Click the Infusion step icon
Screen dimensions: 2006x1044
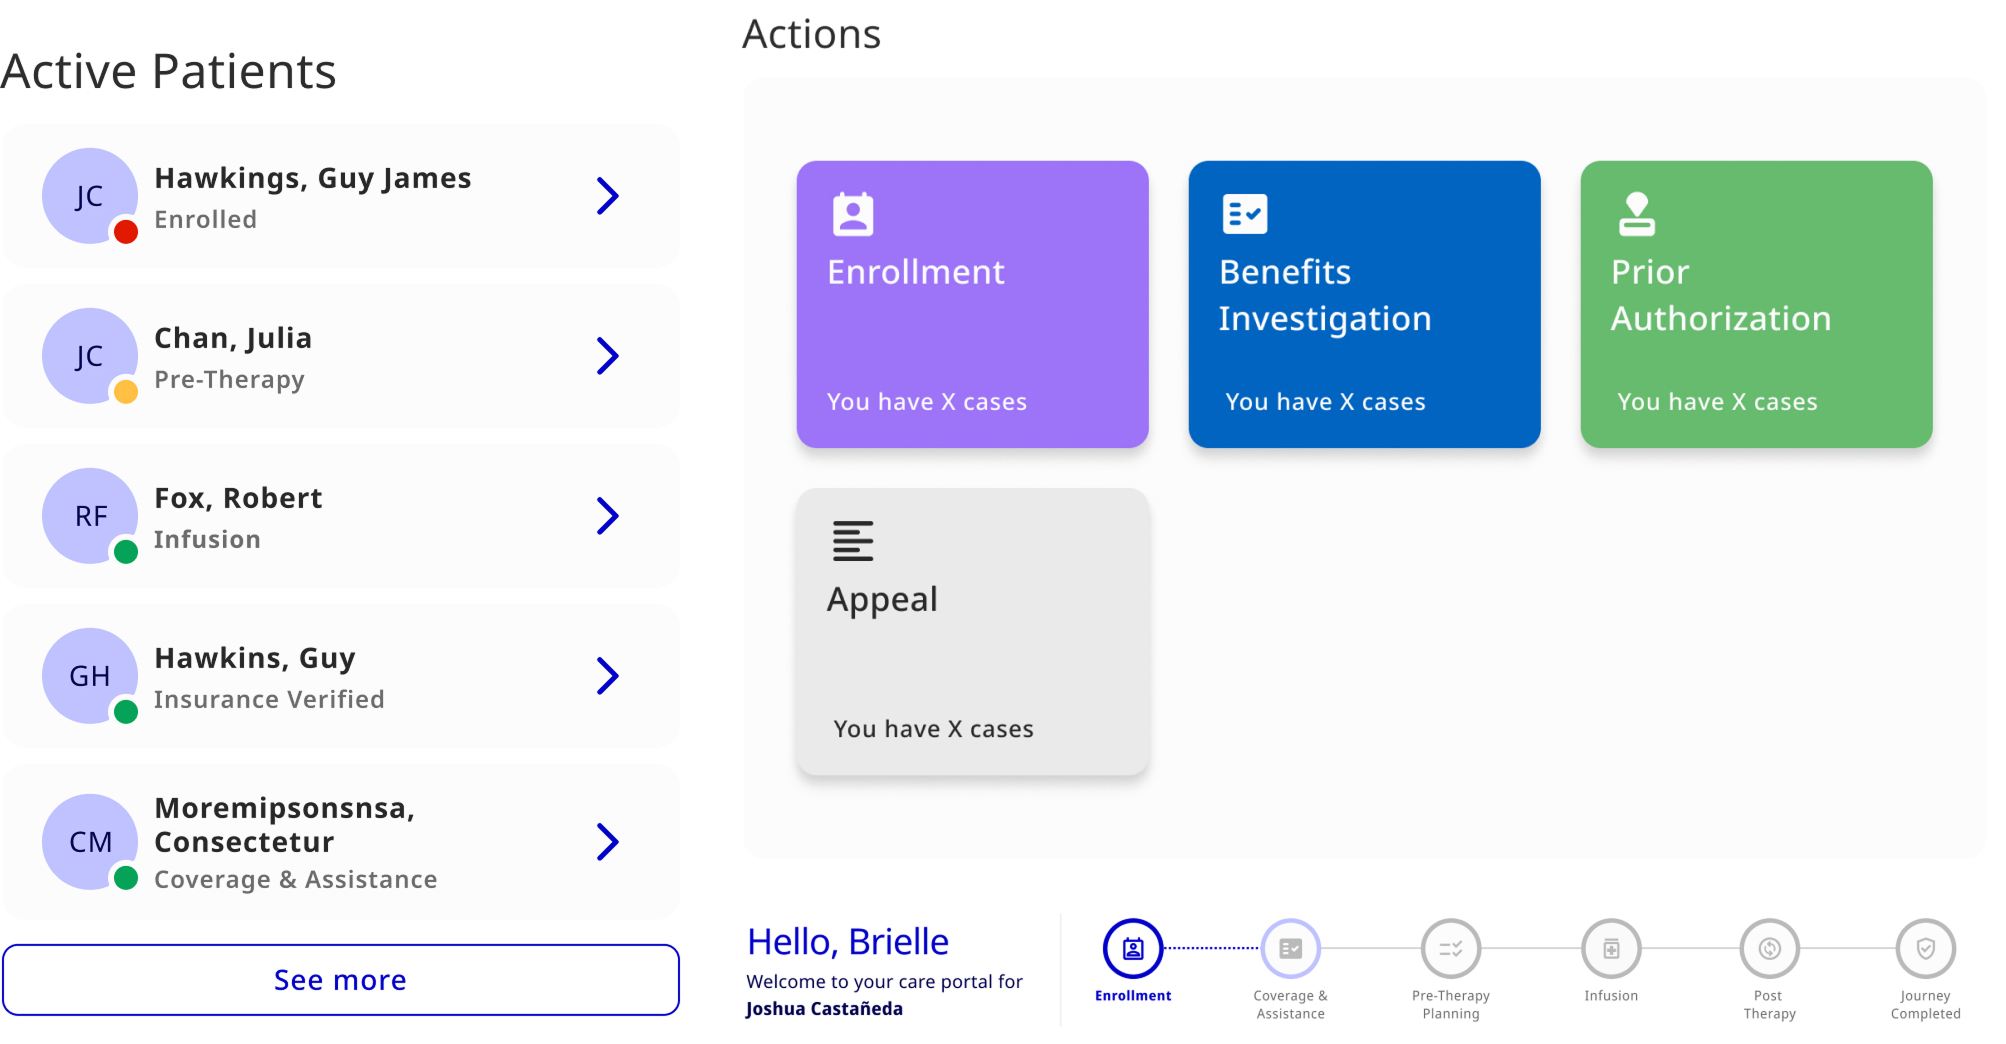coord(1610,948)
